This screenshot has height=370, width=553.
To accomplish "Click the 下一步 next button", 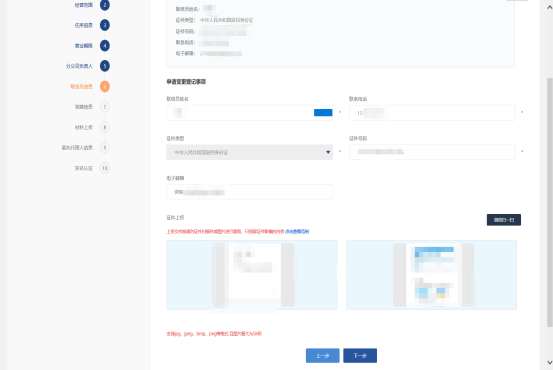I will click(360, 356).
